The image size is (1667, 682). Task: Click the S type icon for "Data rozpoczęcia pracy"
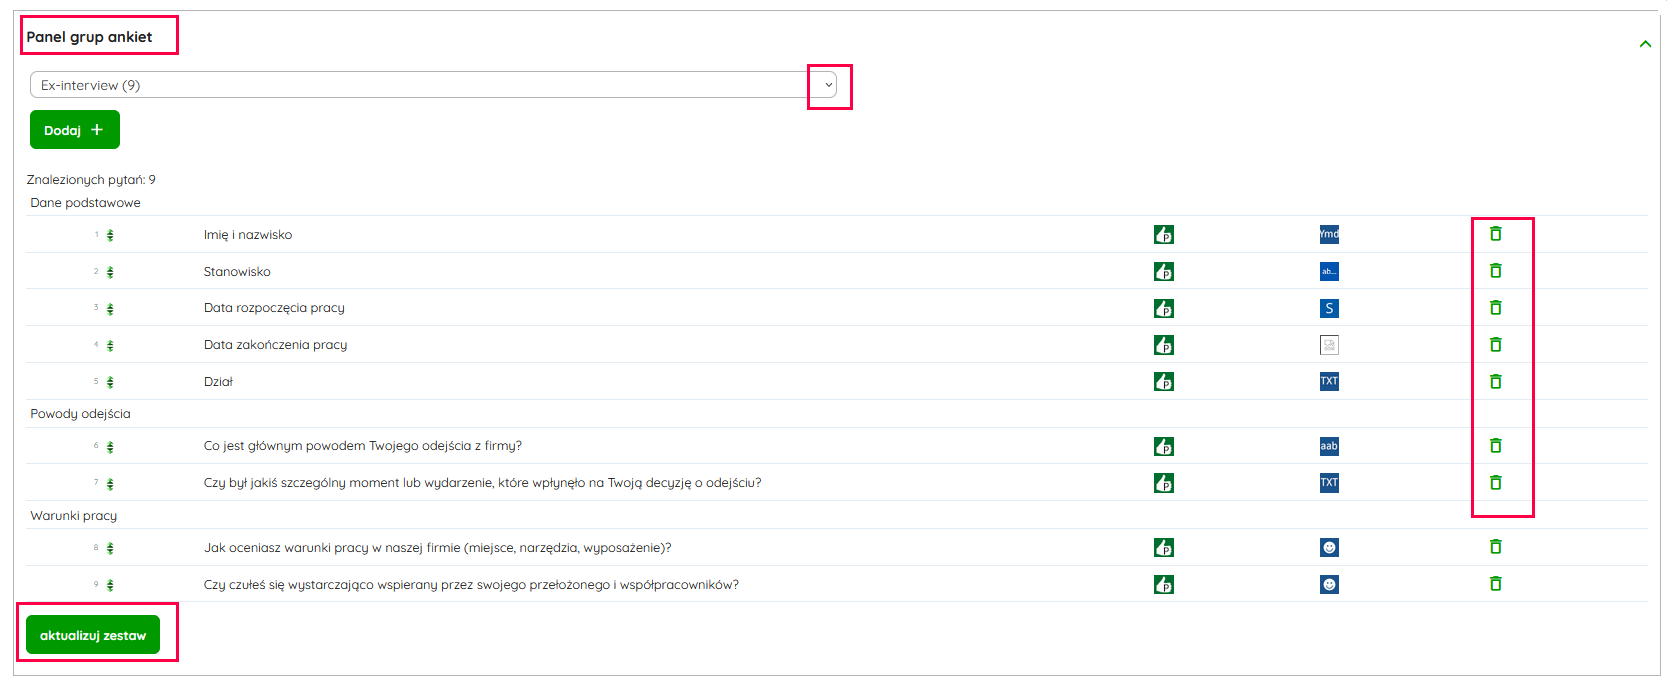click(1329, 308)
